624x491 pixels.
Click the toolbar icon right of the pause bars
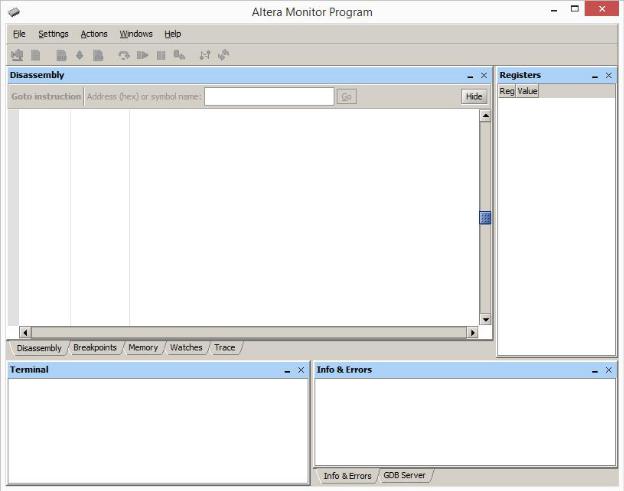tap(179, 55)
